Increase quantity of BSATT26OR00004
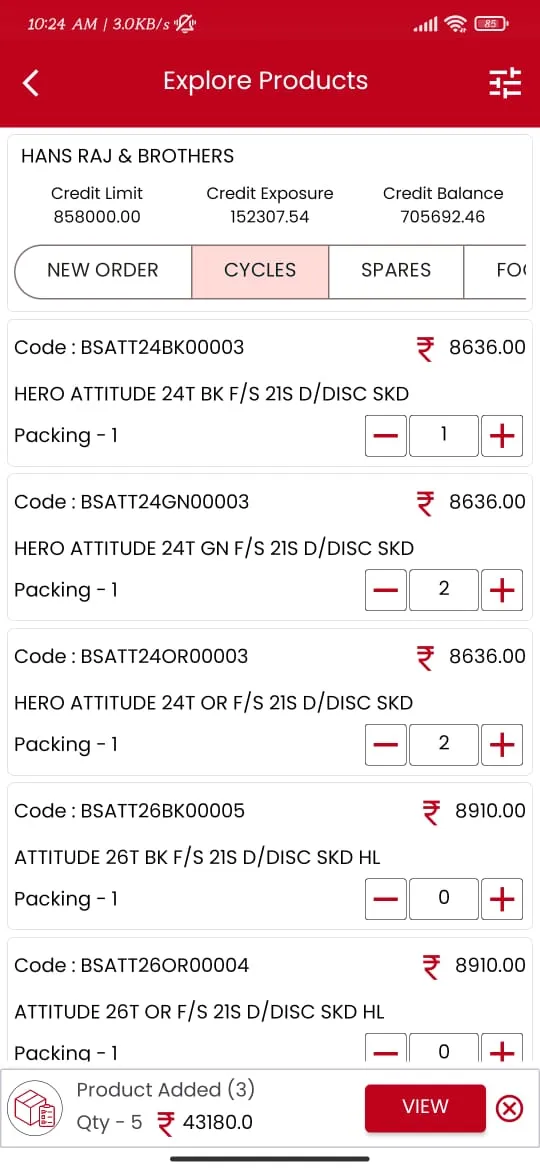The image size is (540, 1170). (x=502, y=1048)
